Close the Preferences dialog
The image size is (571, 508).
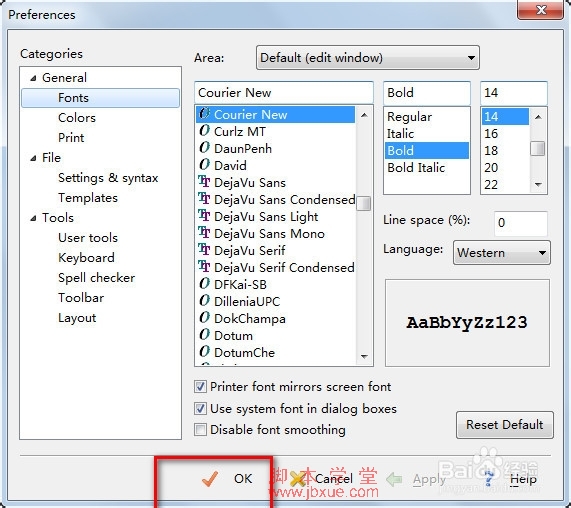coord(541,9)
